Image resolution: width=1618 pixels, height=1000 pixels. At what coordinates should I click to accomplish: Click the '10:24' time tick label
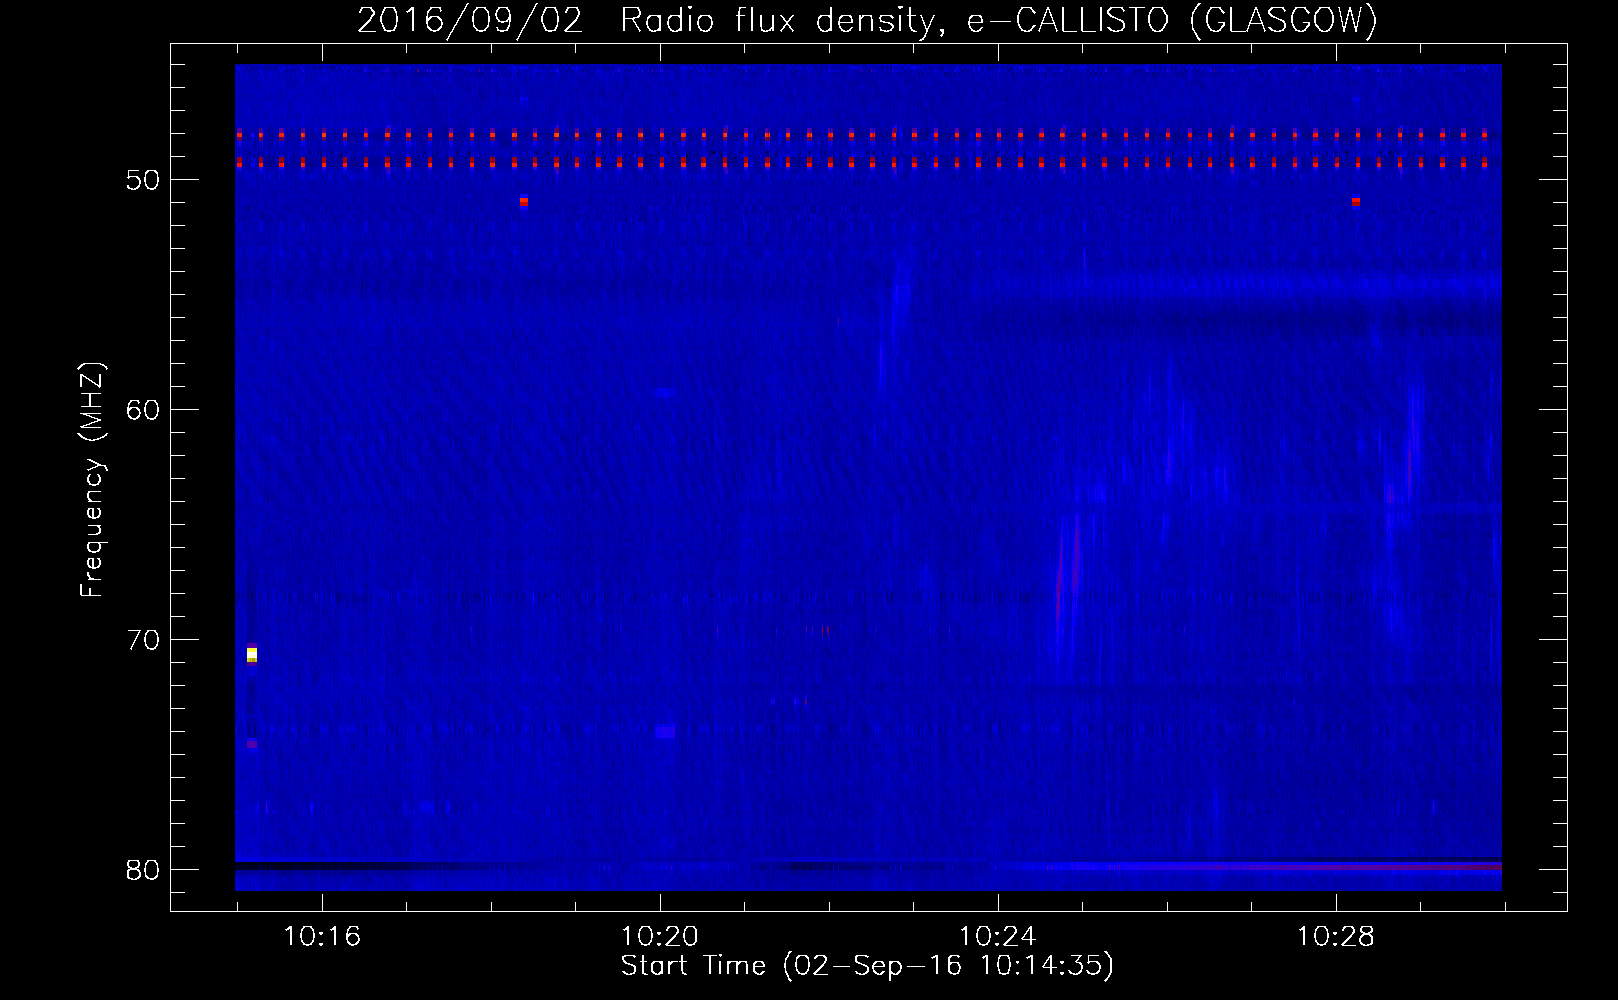[998, 937]
